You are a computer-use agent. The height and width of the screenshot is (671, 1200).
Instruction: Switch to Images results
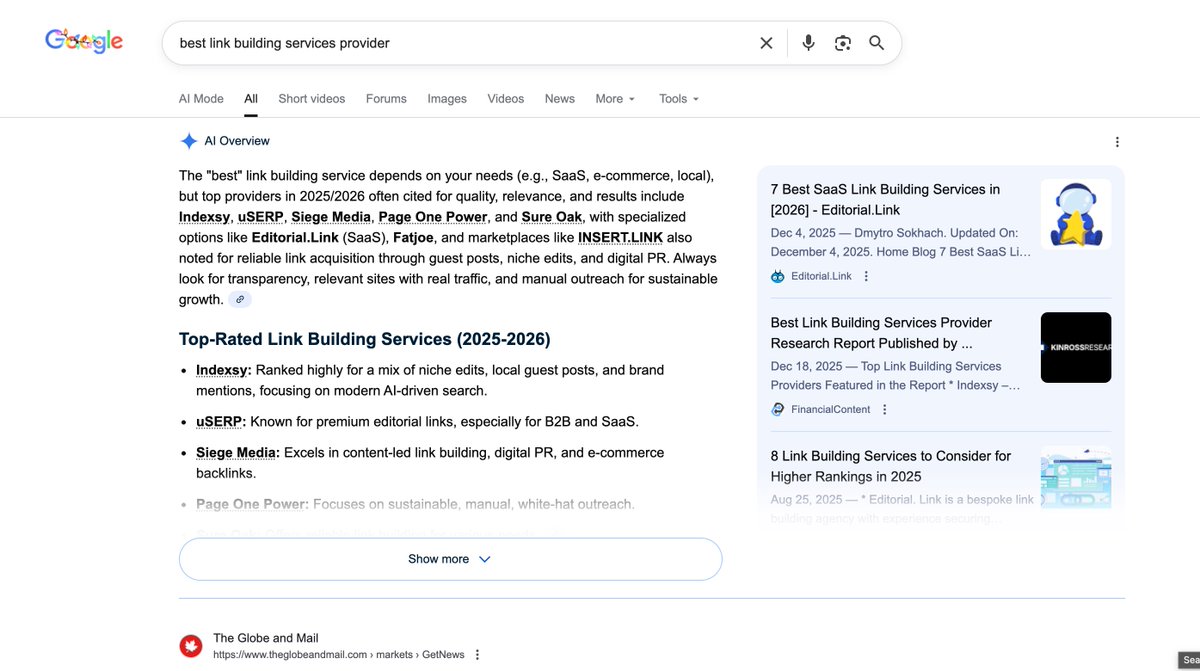[447, 99]
